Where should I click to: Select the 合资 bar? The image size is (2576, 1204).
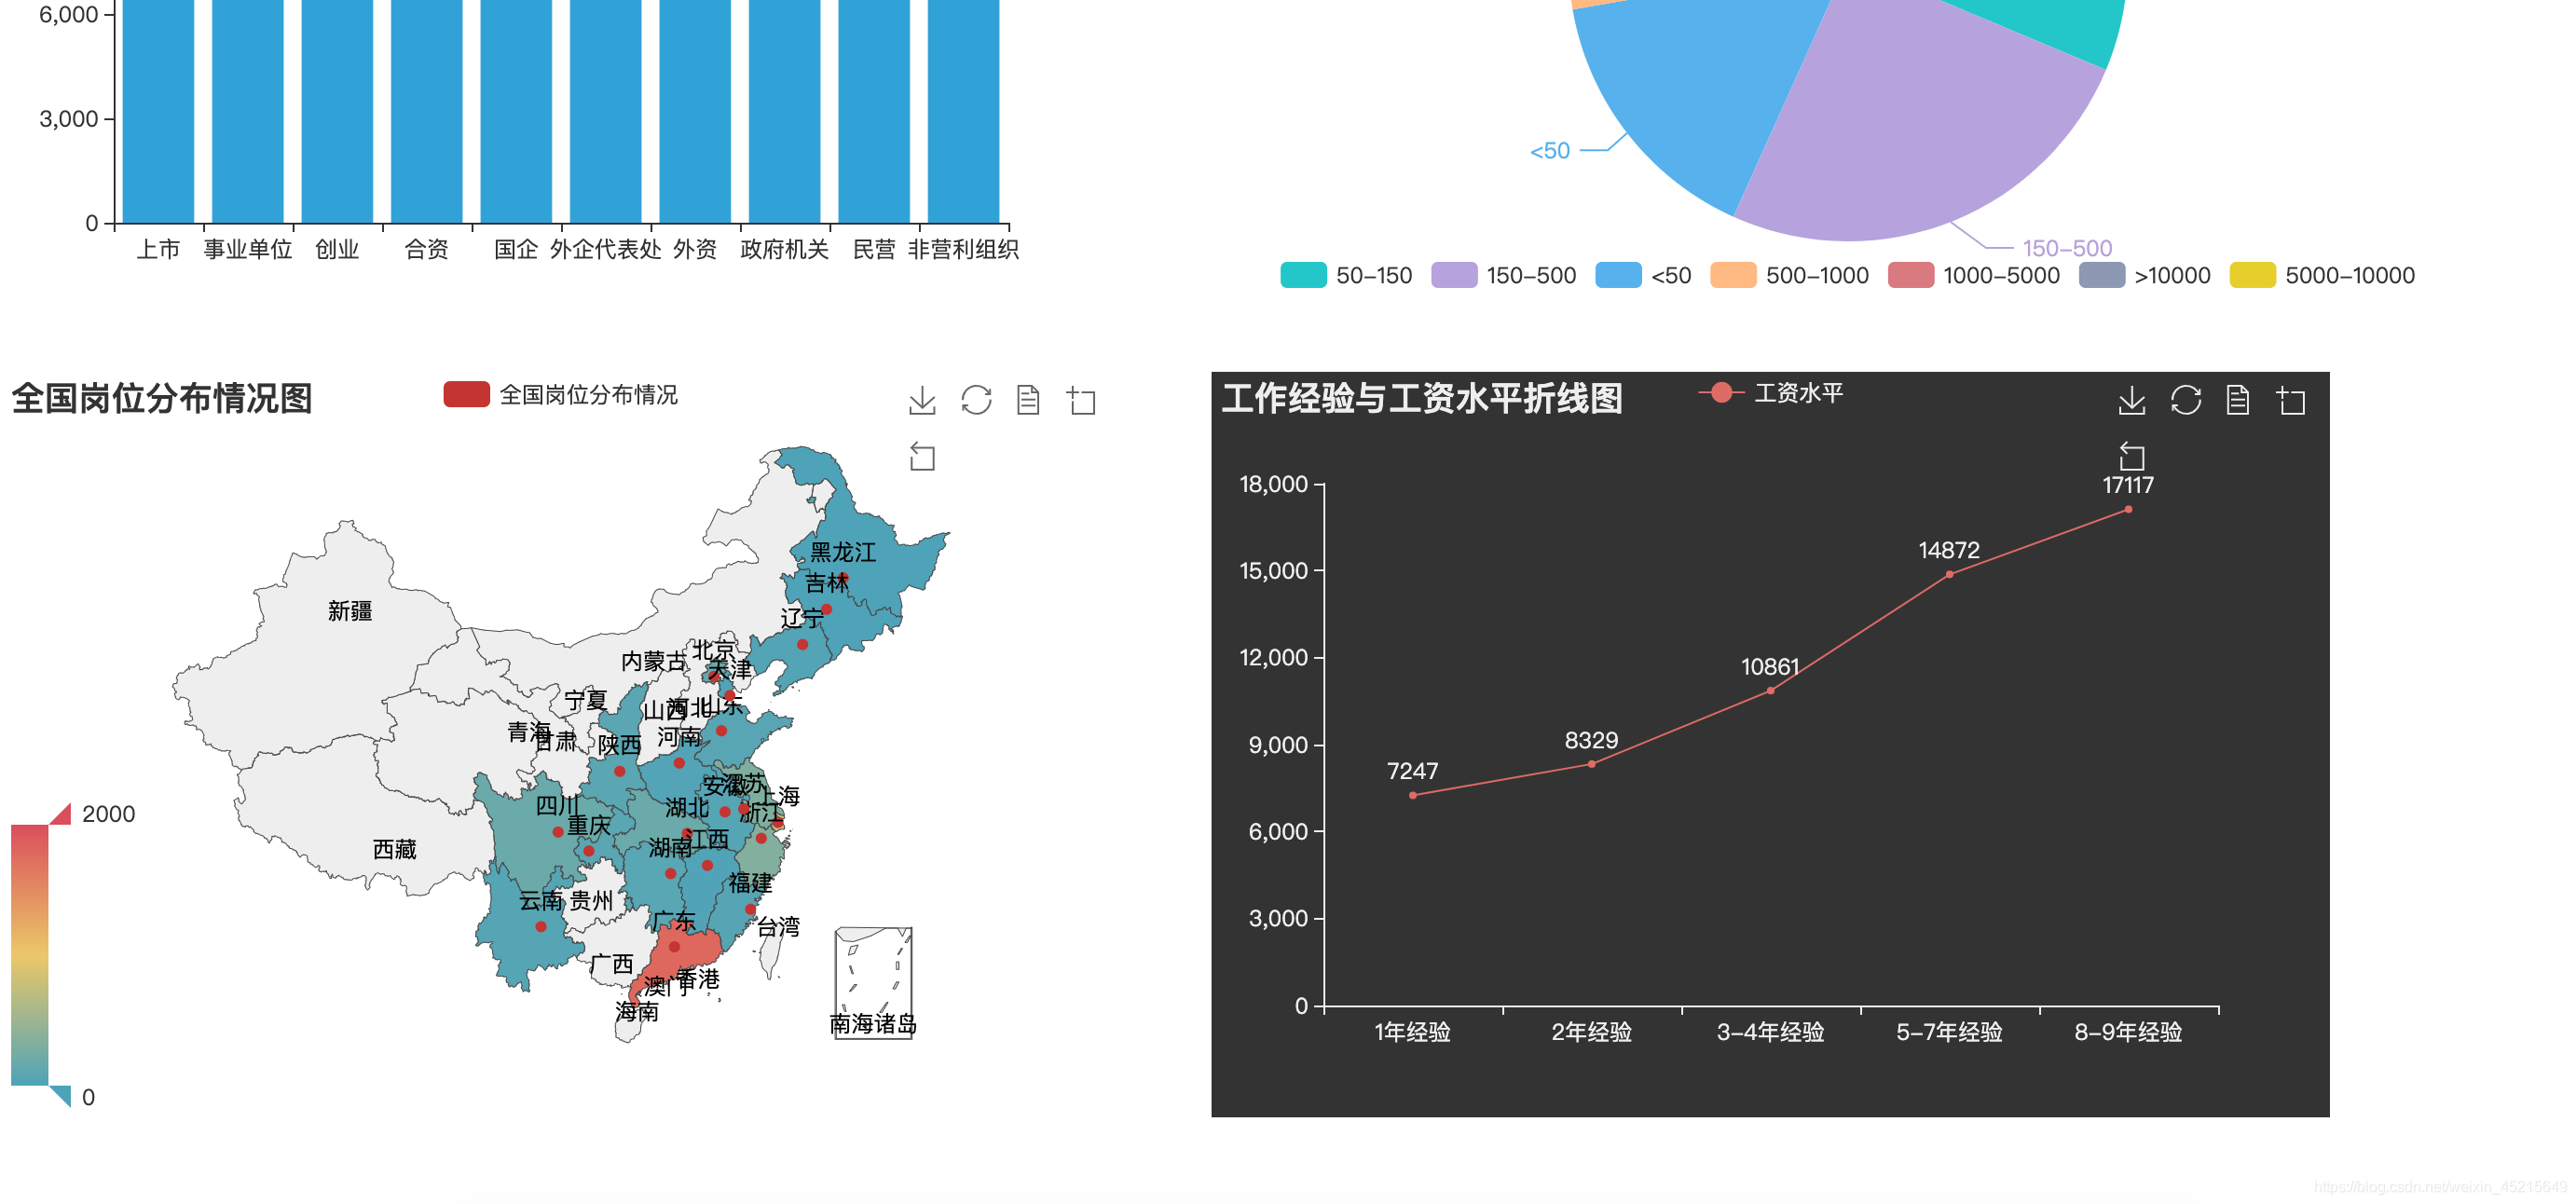427,110
